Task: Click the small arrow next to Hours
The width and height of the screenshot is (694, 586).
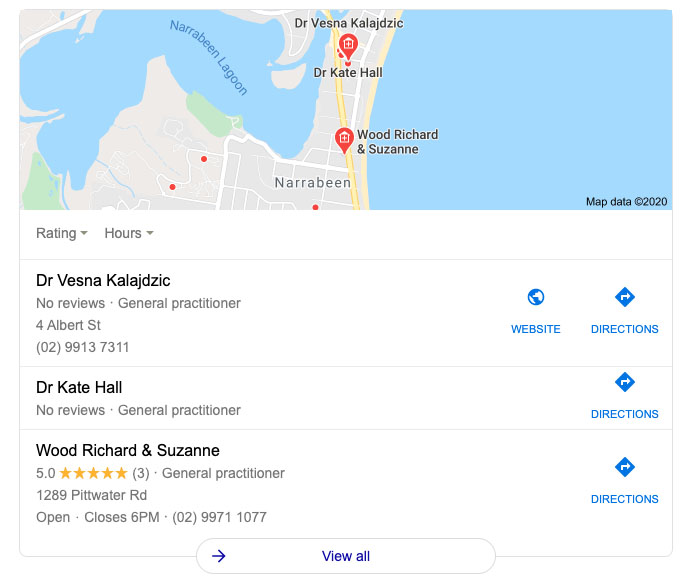Action: pos(150,233)
